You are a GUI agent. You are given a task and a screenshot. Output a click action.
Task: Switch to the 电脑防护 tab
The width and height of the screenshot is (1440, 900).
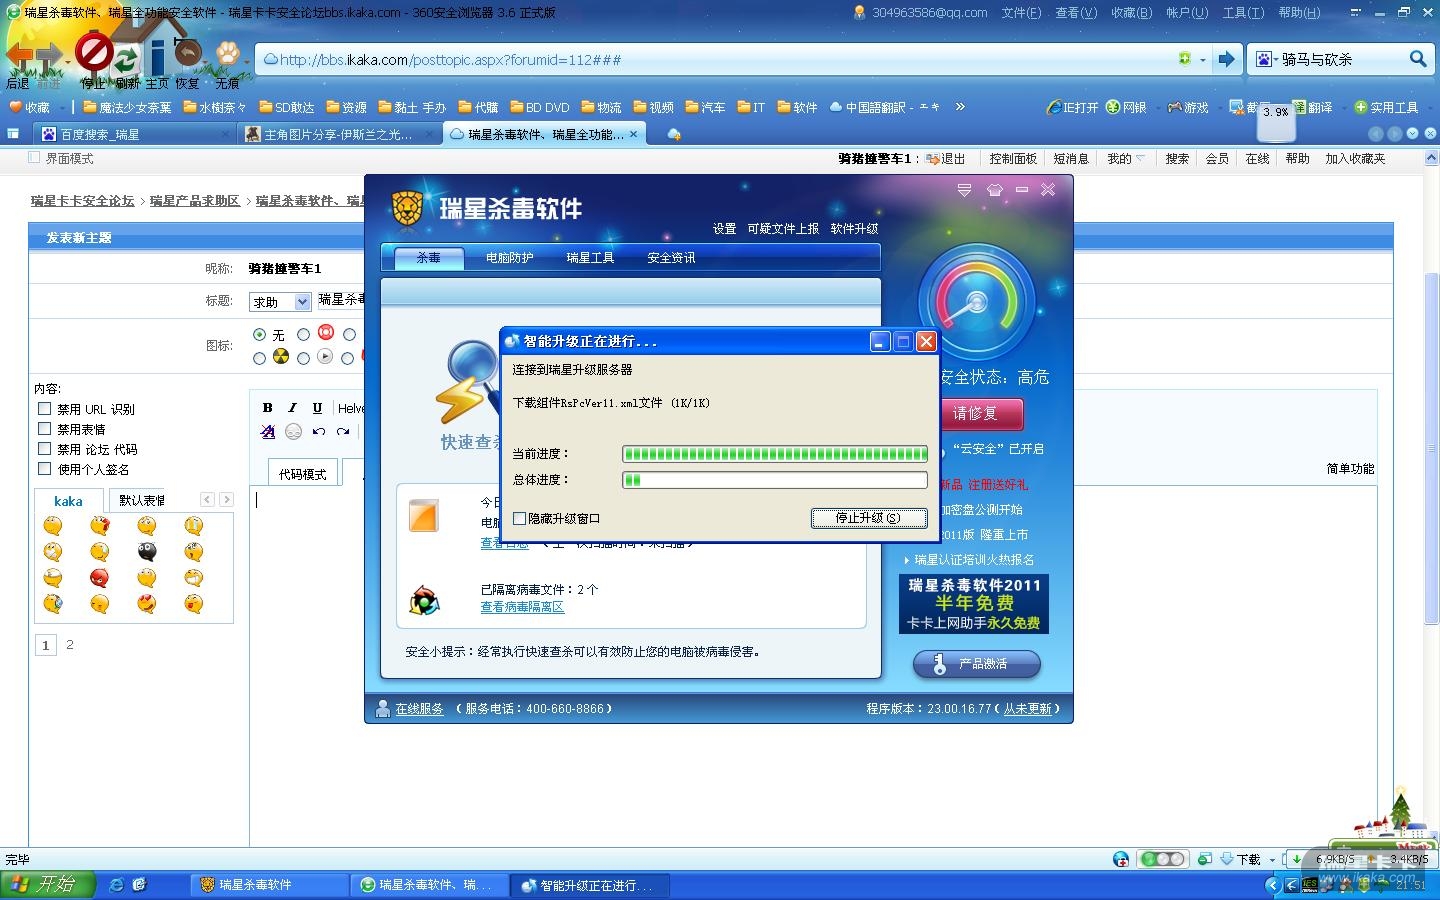point(509,258)
